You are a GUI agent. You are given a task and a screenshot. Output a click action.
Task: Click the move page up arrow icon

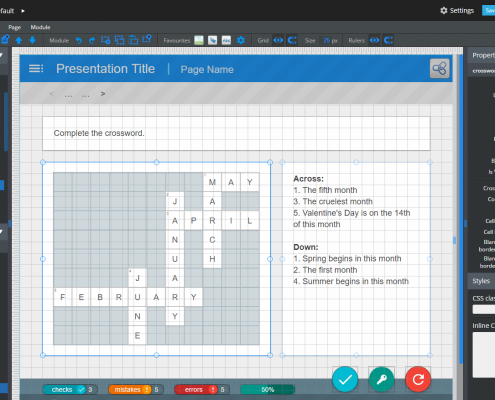(x=19, y=40)
